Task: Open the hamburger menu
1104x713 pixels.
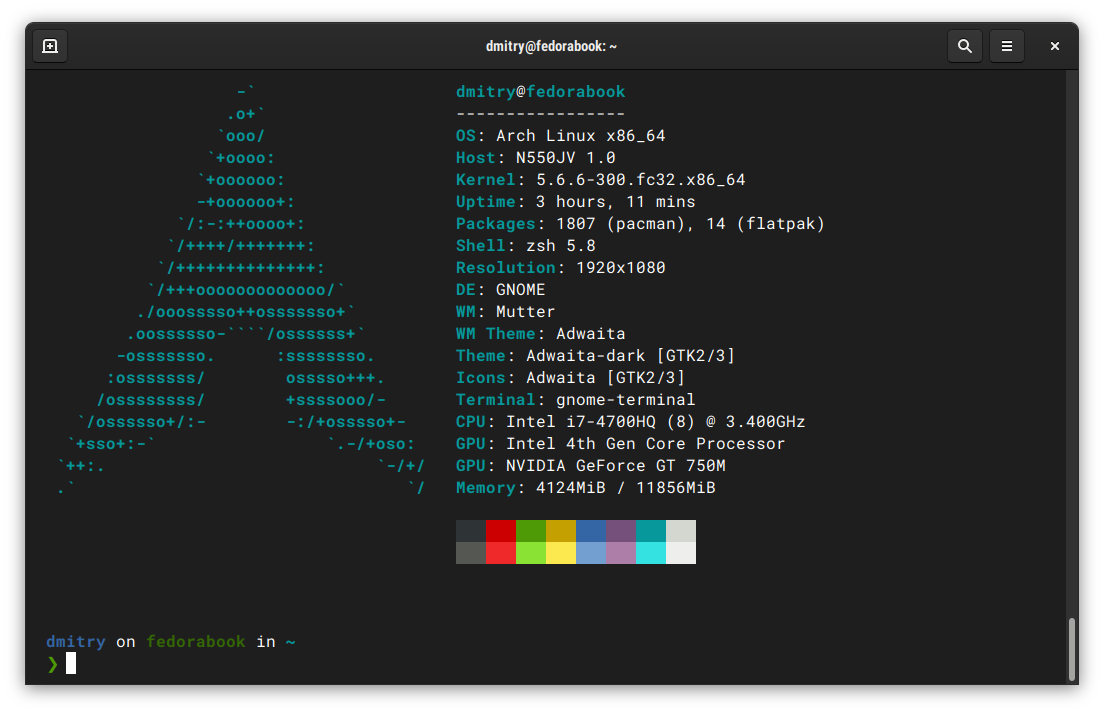Action: tap(1007, 46)
